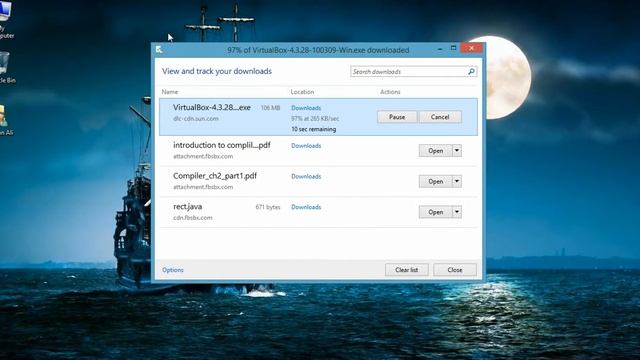Screen dimensions: 640x360
Task: Minimize the downloads window
Action: [x=440, y=49]
